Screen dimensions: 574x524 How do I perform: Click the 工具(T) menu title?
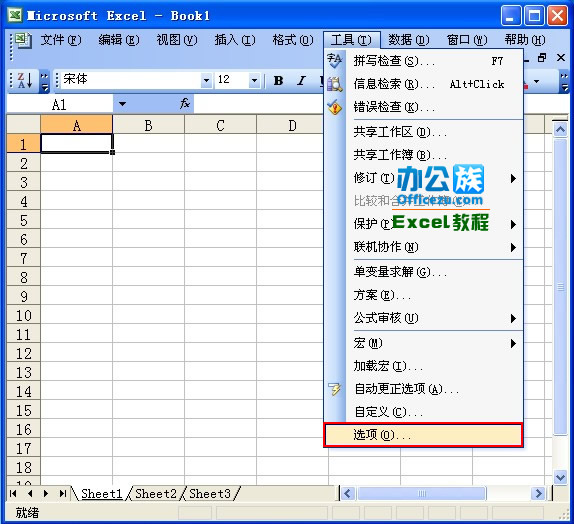(x=351, y=40)
